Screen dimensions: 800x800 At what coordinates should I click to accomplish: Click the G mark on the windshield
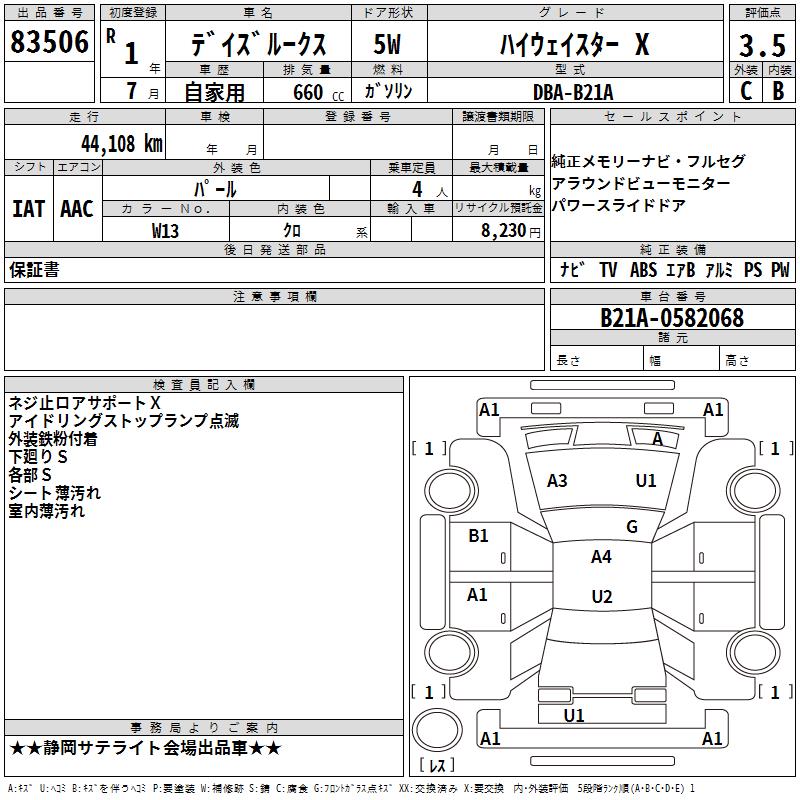632,526
